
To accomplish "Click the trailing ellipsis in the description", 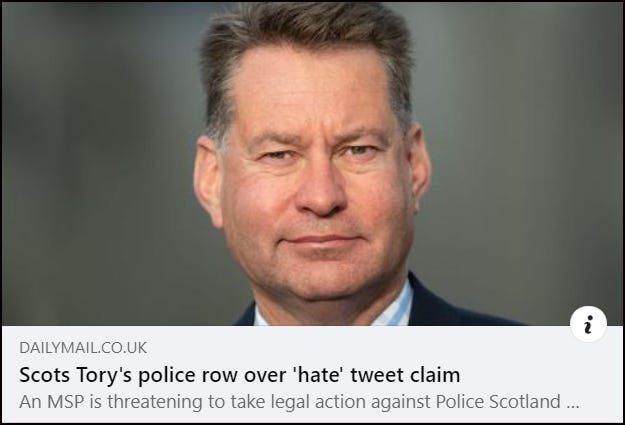I will (x=572, y=403).
